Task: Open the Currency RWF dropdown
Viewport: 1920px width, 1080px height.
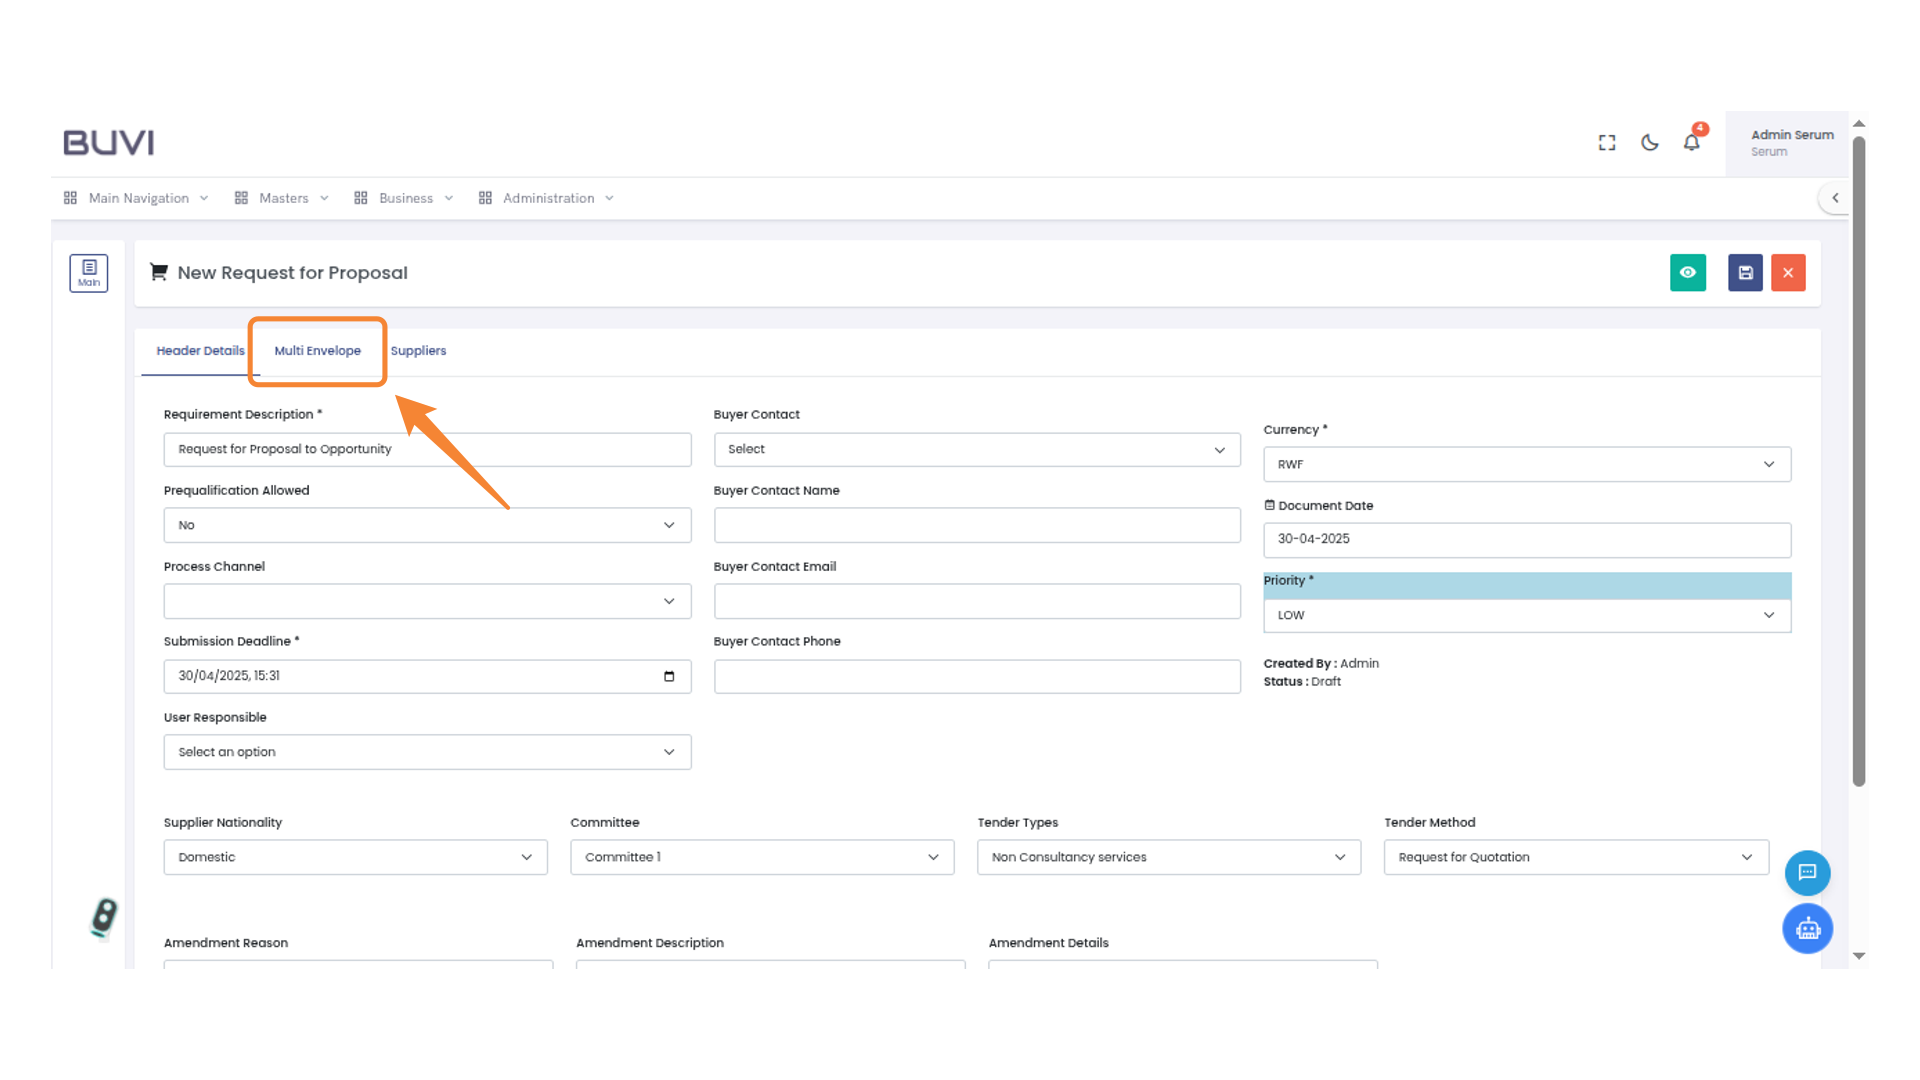Action: click(1526, 465)
